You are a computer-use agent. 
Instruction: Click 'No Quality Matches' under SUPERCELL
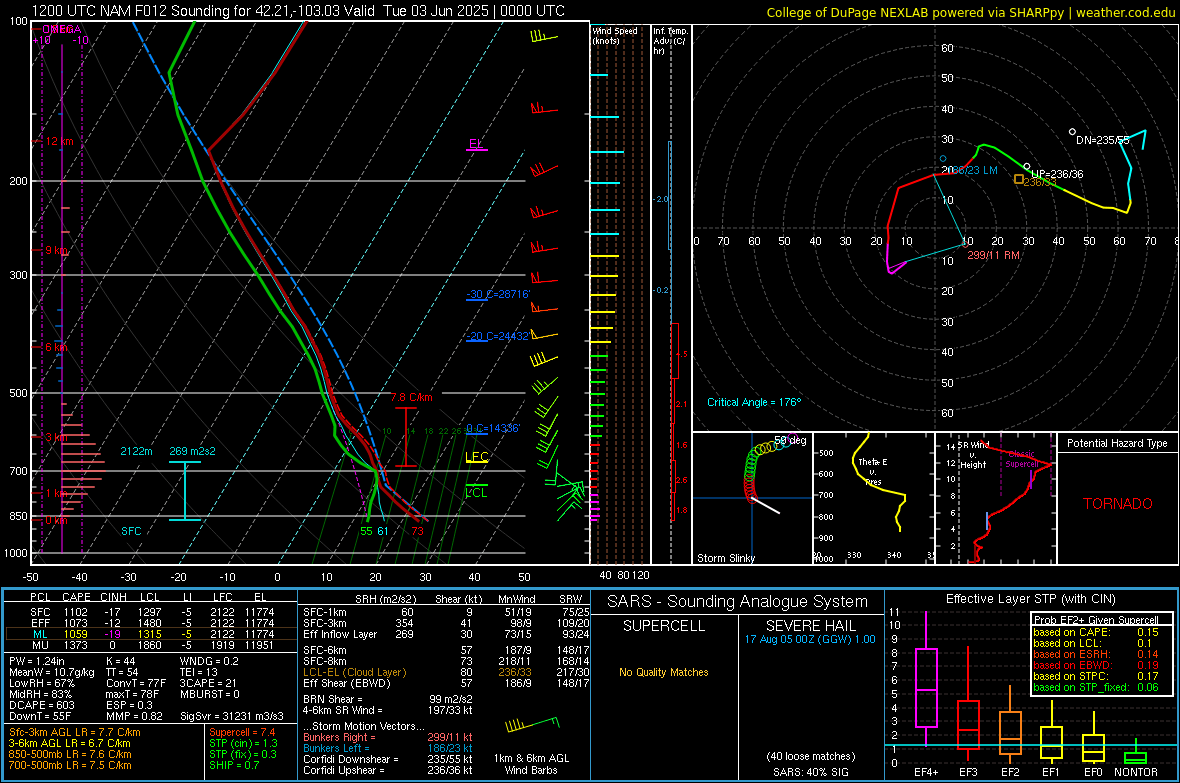[664, 672]
